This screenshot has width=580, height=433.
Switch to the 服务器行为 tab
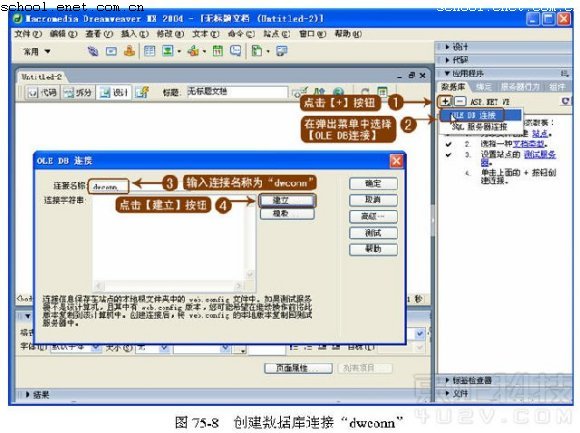tap(520, 87)
